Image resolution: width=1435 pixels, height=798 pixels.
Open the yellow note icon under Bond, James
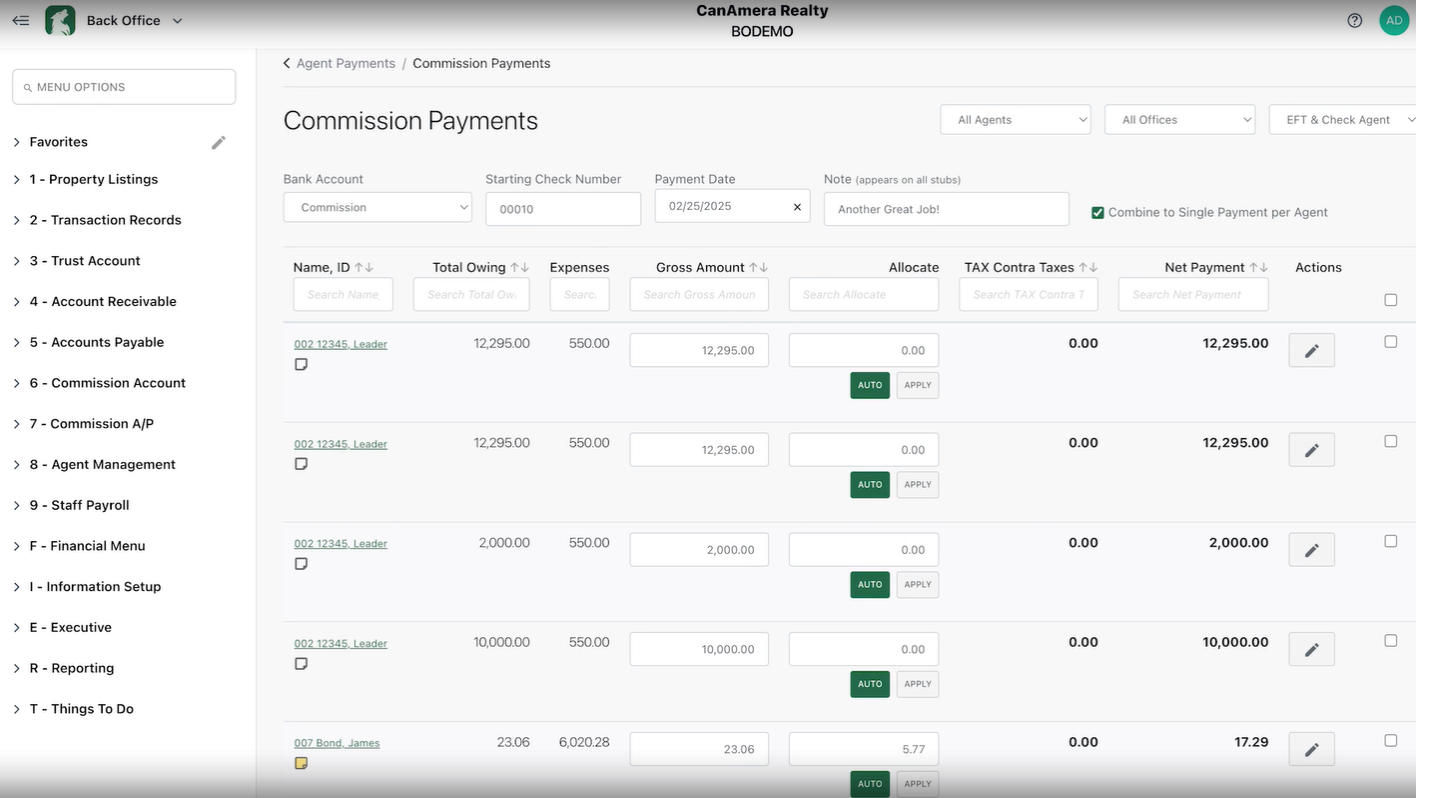click(x=301, y=763)
